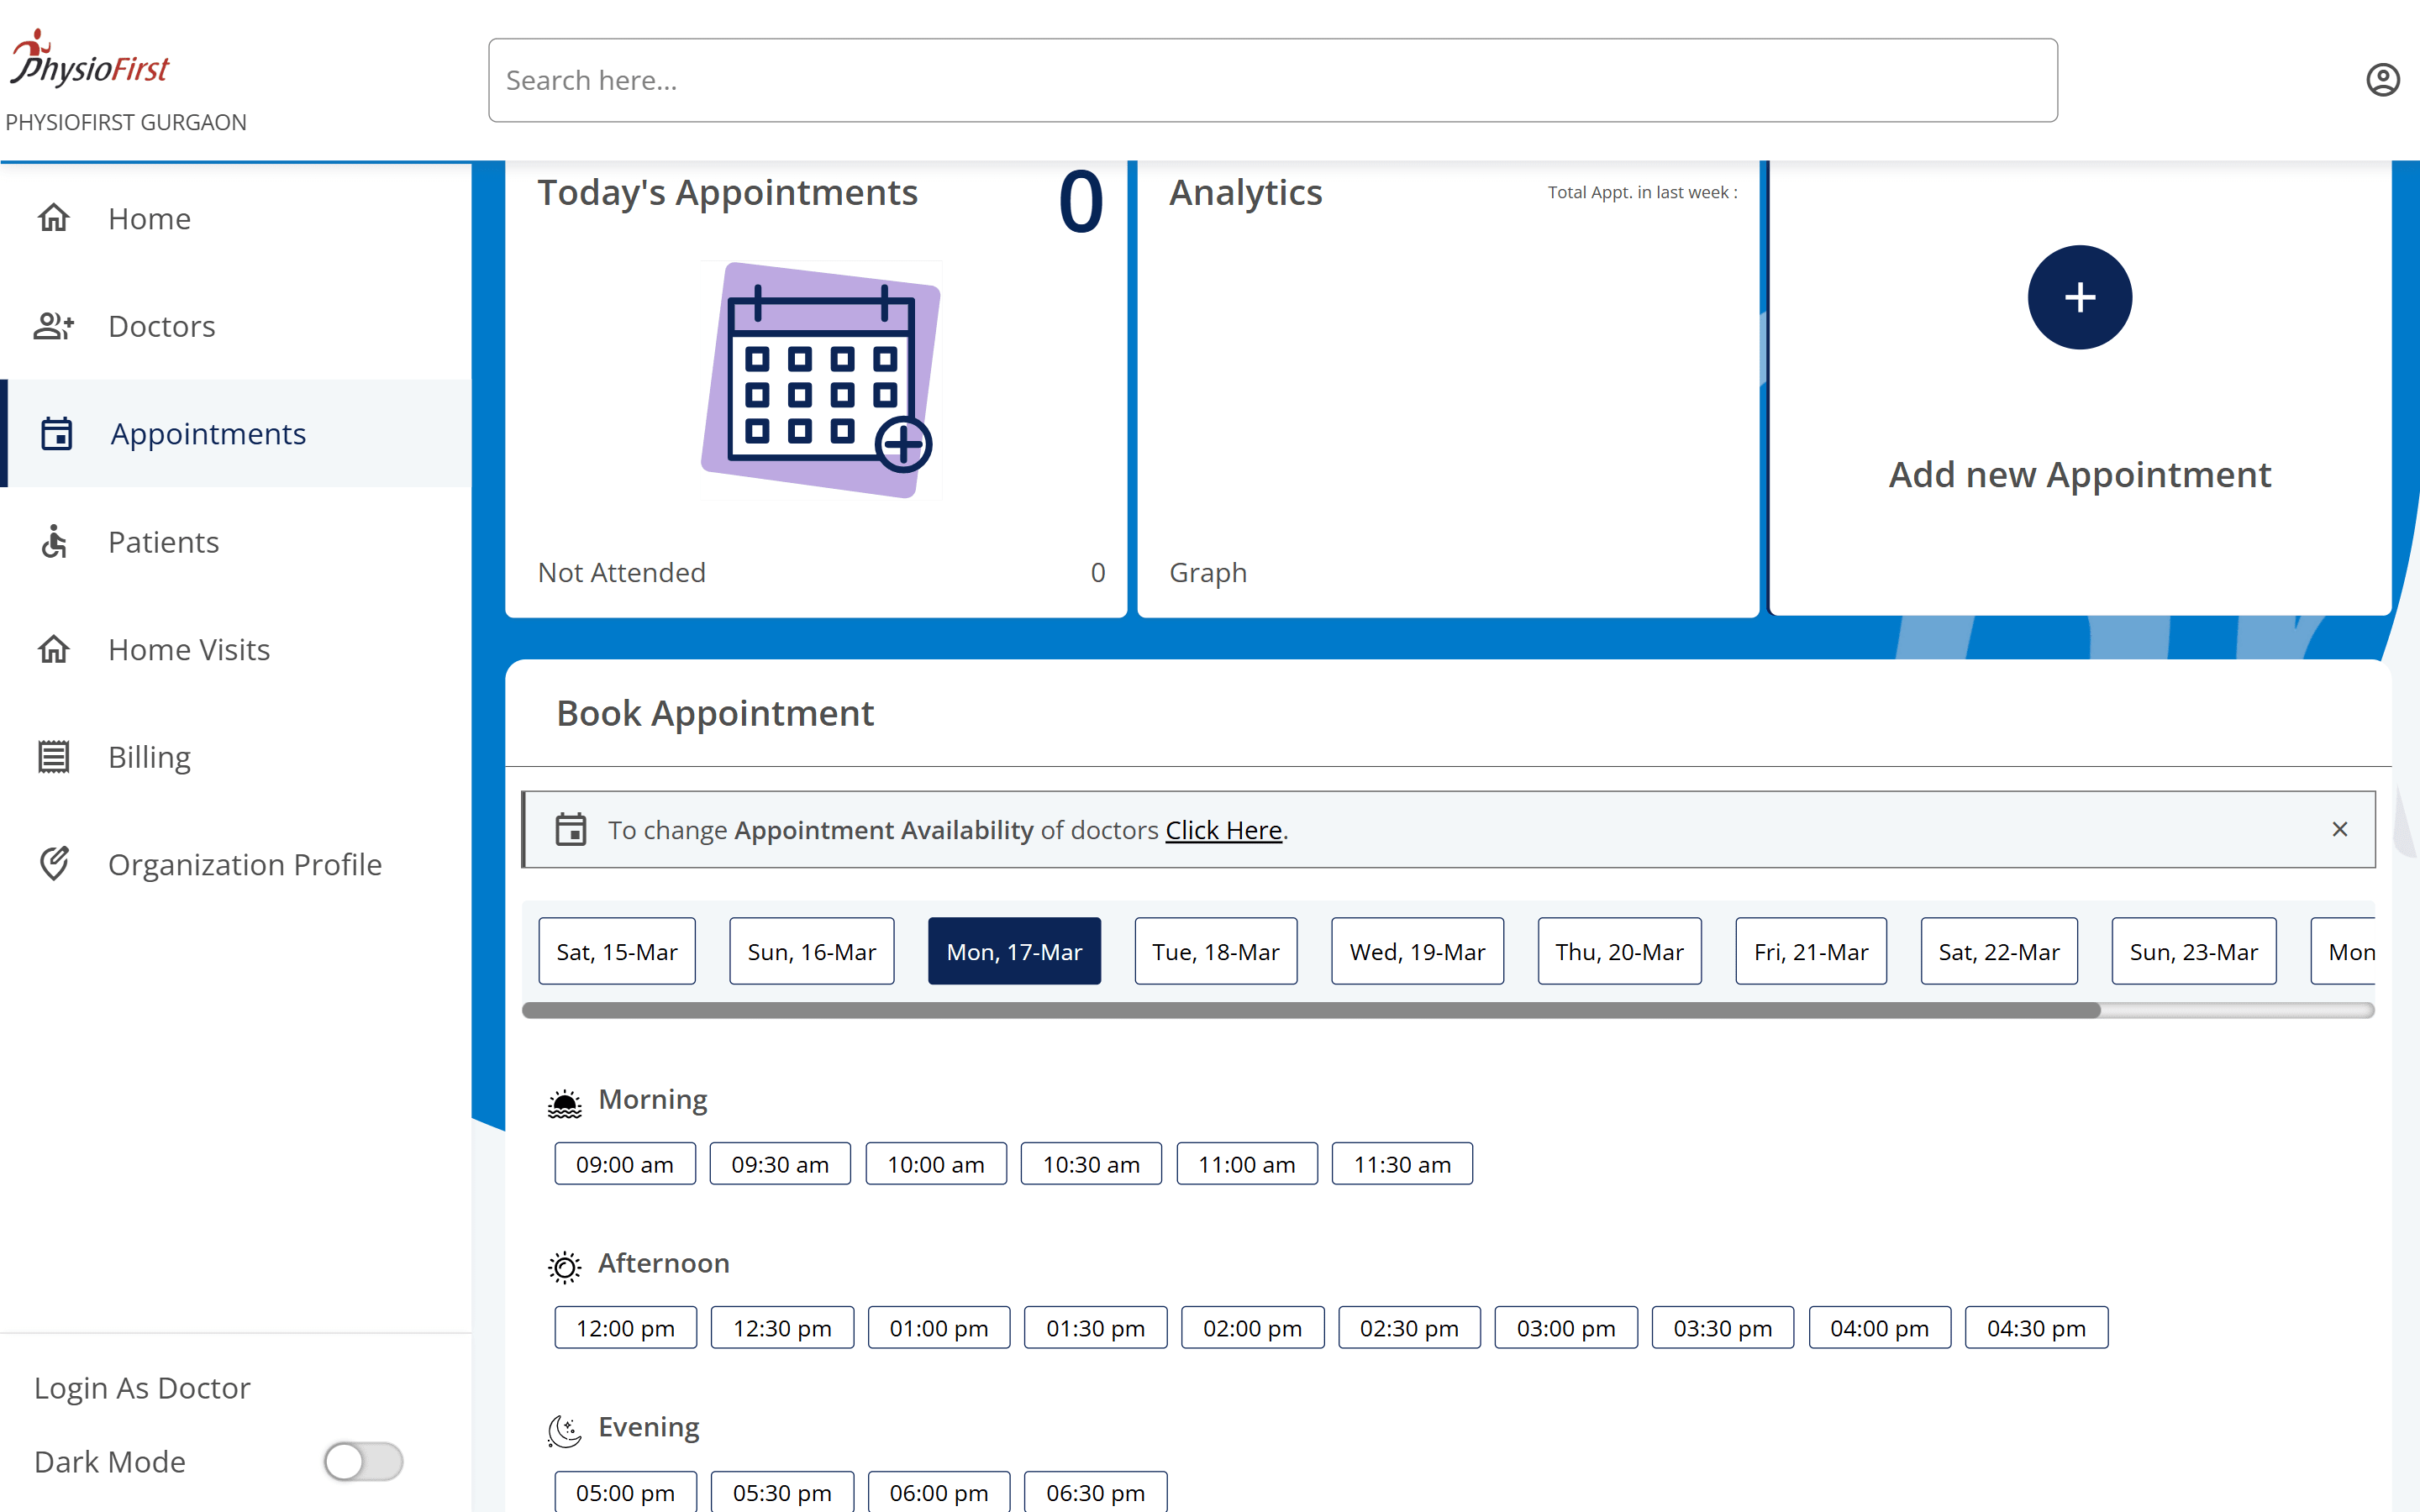Viewport: 2420px width, 1512px height.
Task: Choose the 09:00 am slot
Action: (x=625, y=1164)
